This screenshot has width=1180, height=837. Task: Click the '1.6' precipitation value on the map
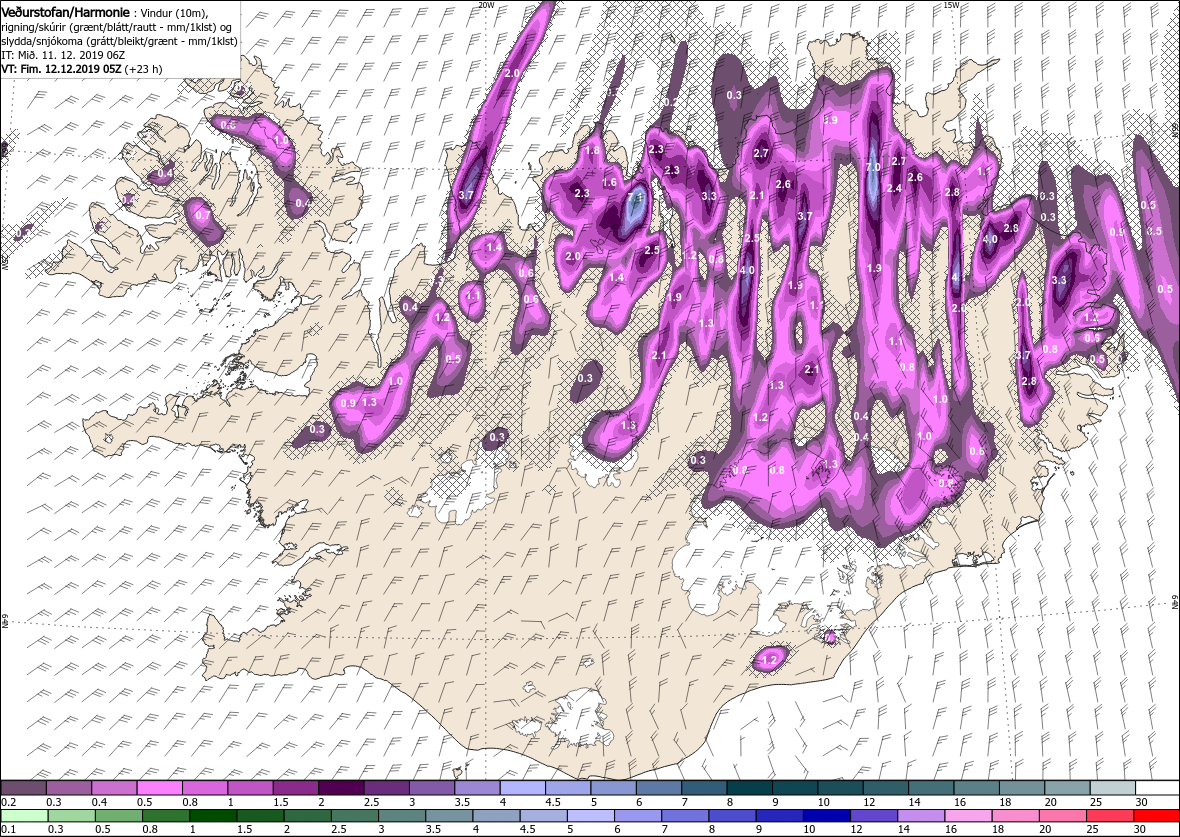[609, 182]
